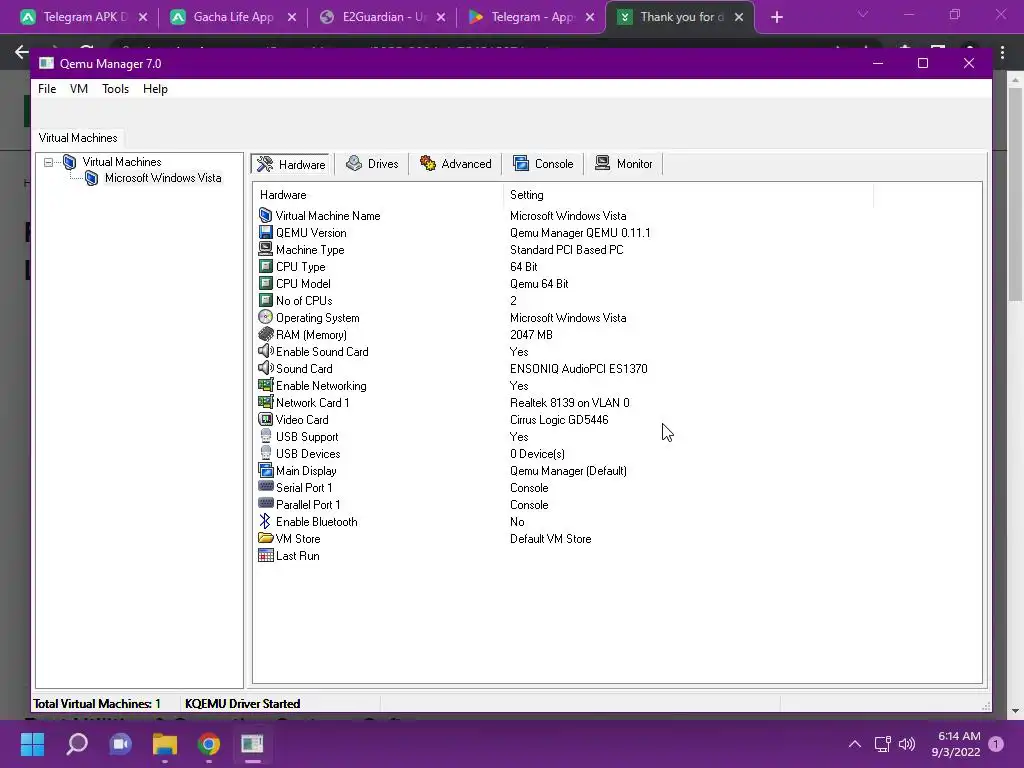Click the RAM (Memory) chip icon
The height and width of the screenshot is (768, 1024).
(x=265, y=334)
